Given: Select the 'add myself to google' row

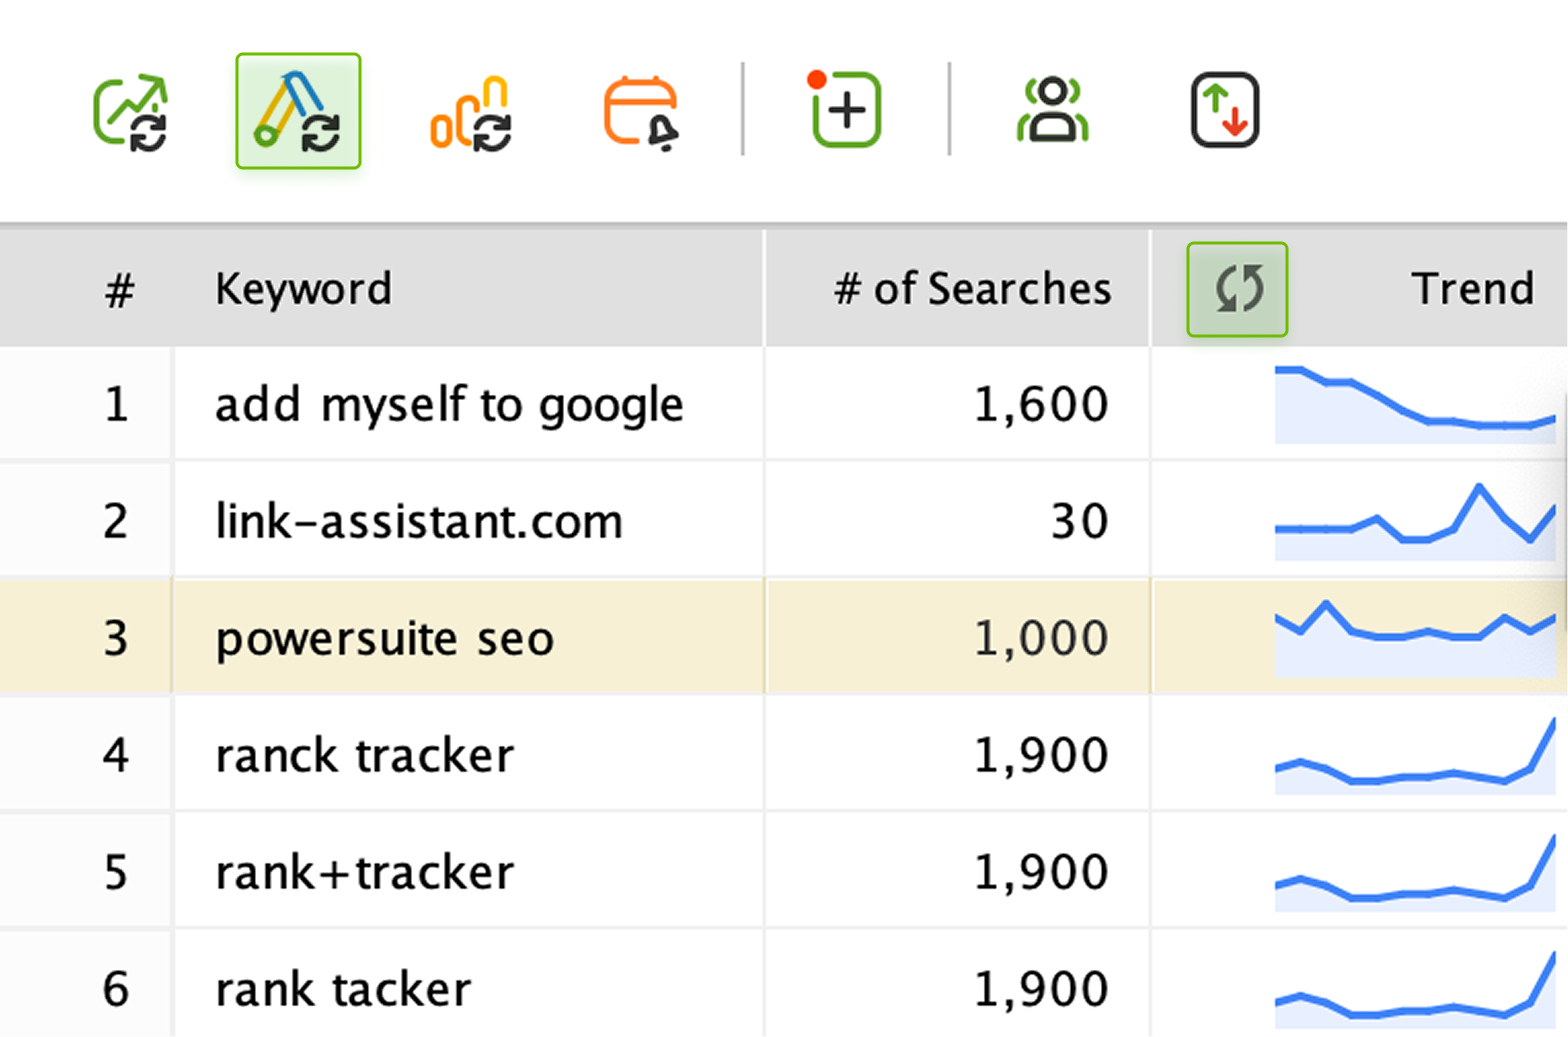Looking at the screenshot, I should pyautogui.click(x=783, y=404).
